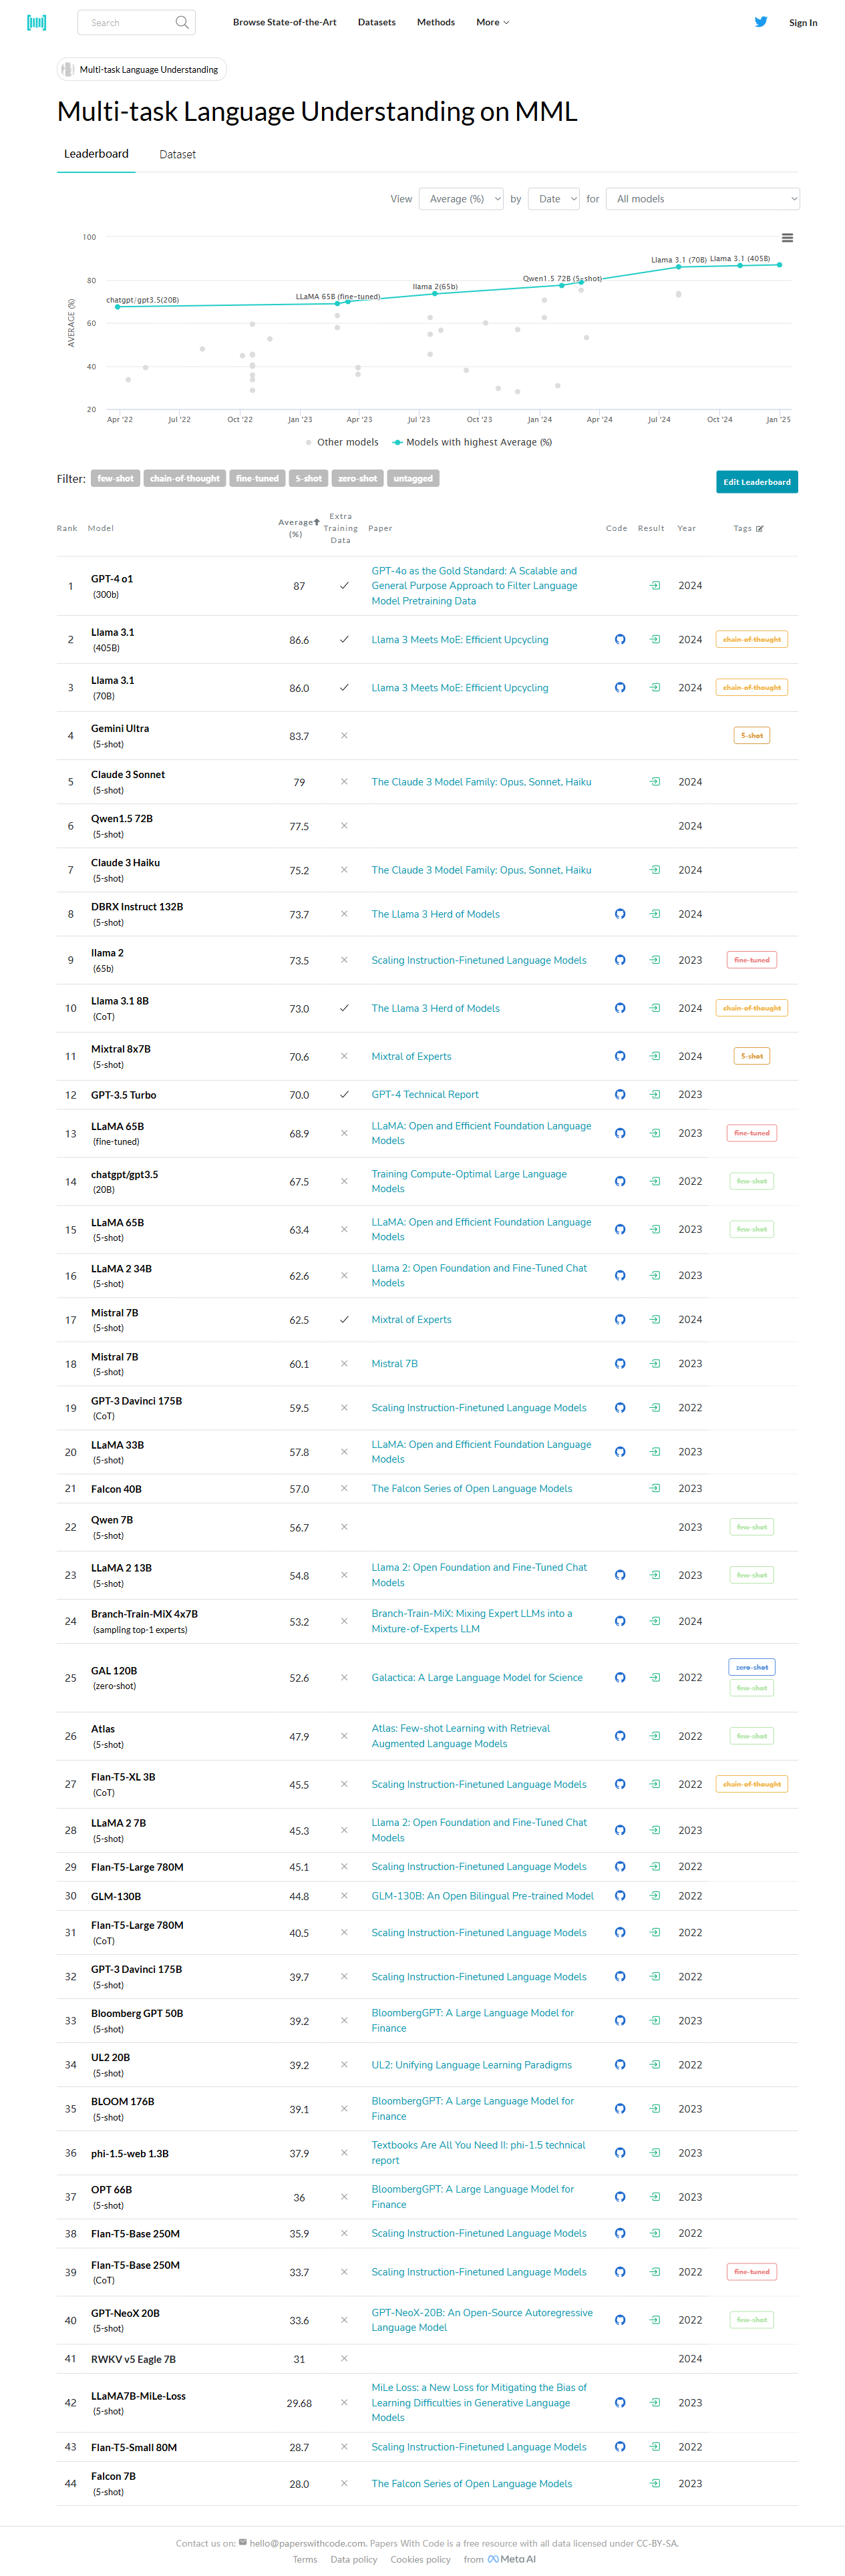Viewport: 845px width, 2576px height.
Task: Click the Papers With Code logo
Action: click(x=36, y=22)
